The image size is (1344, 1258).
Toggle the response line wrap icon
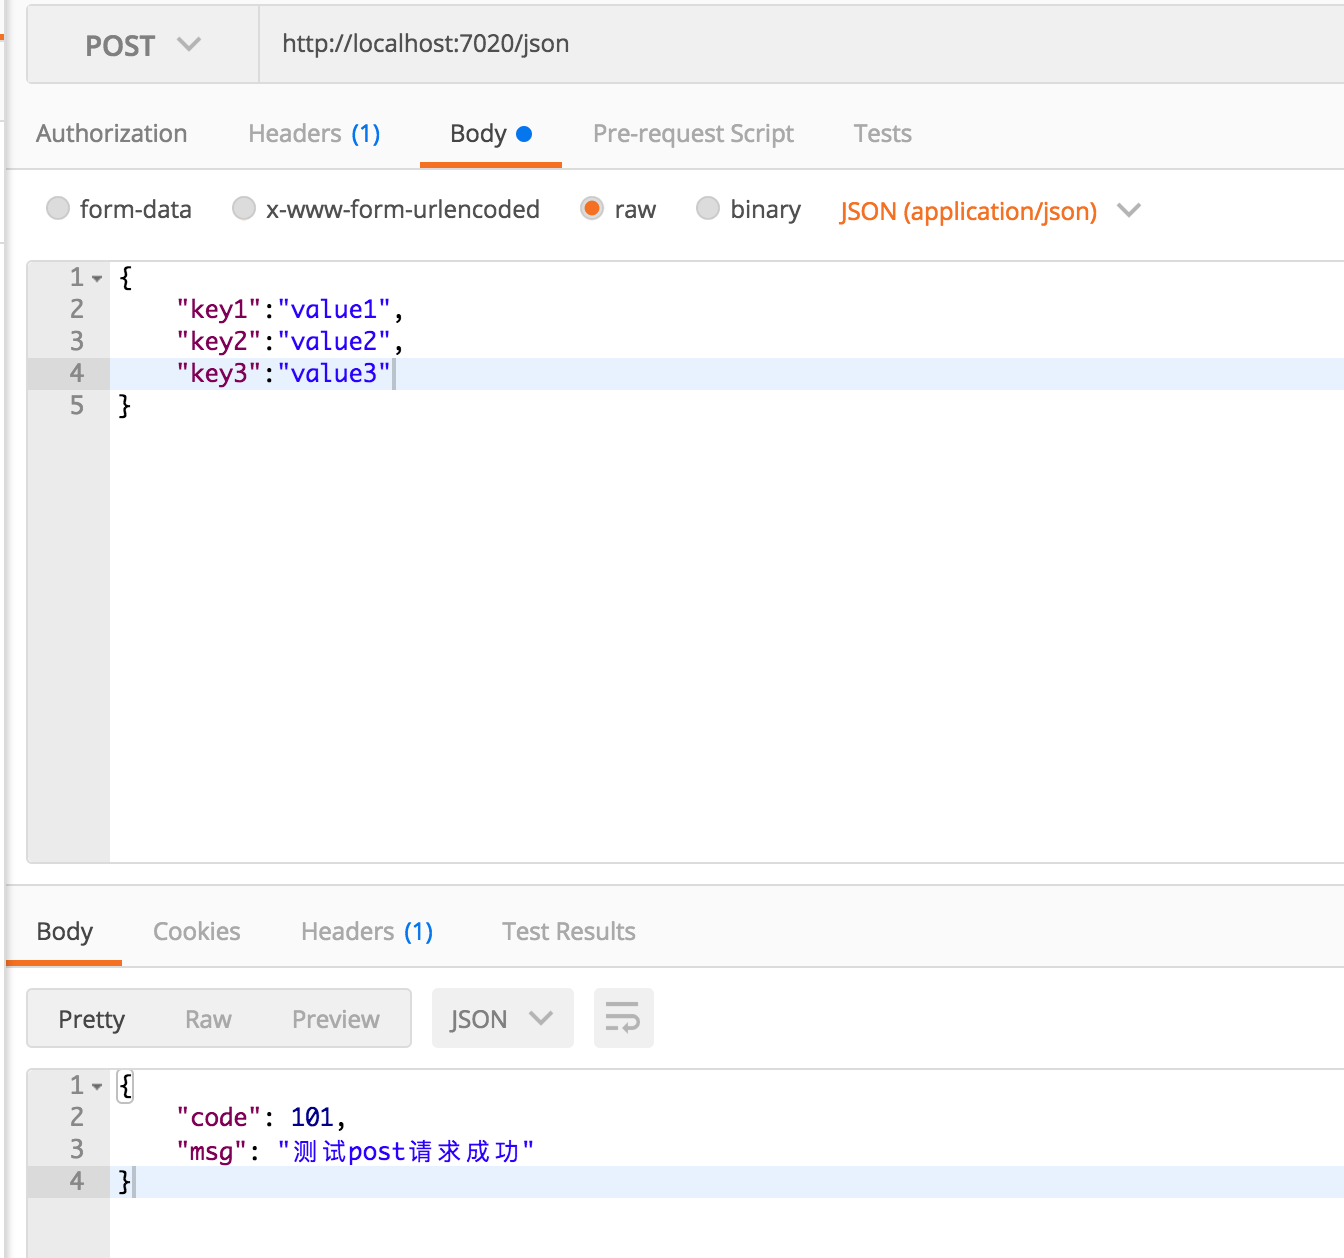(x=623, y=1018)
